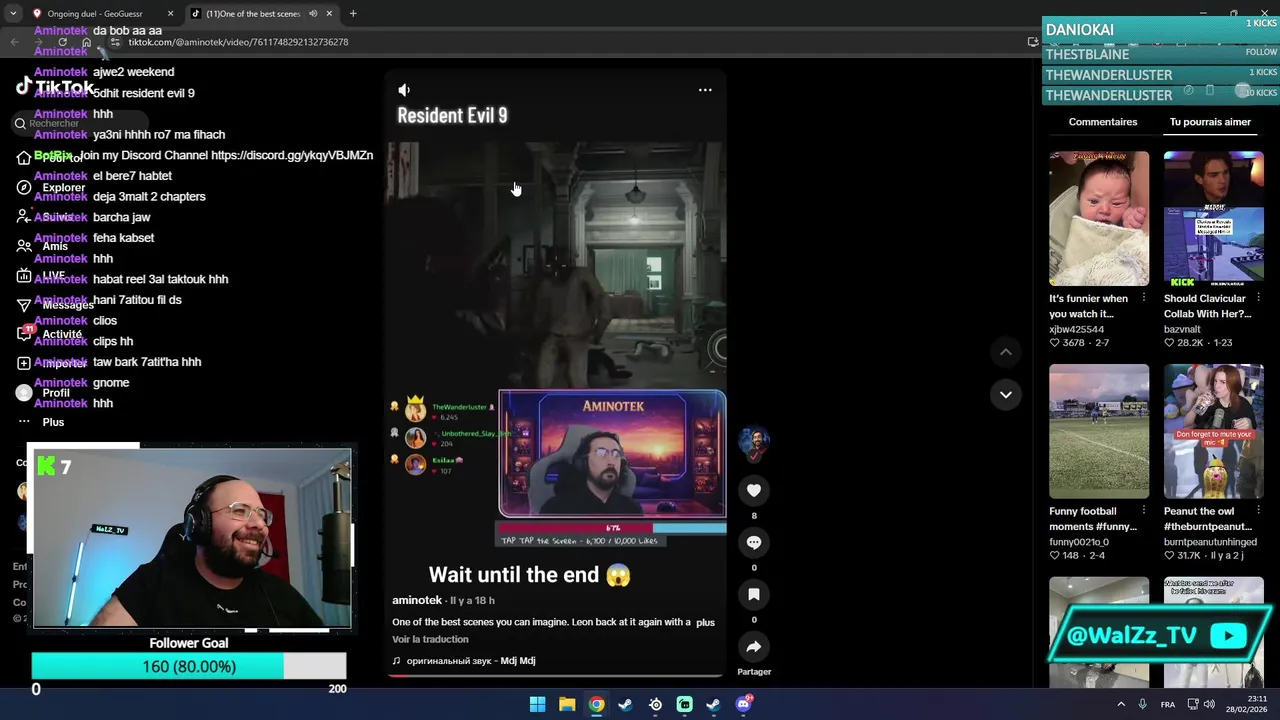The height and width of the screenshot is (720, 1280).
Task: Open the video's three-dot options menu
Action: (705, 90)
